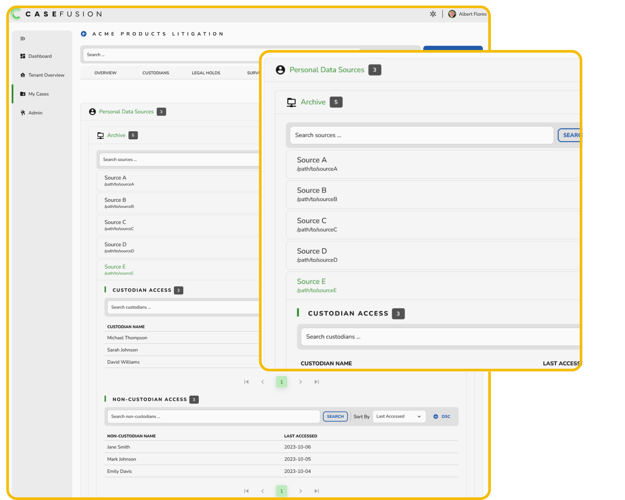Click Search button for non-custodians
This screenshot has width=625, height=500.
tap(335, 417)
